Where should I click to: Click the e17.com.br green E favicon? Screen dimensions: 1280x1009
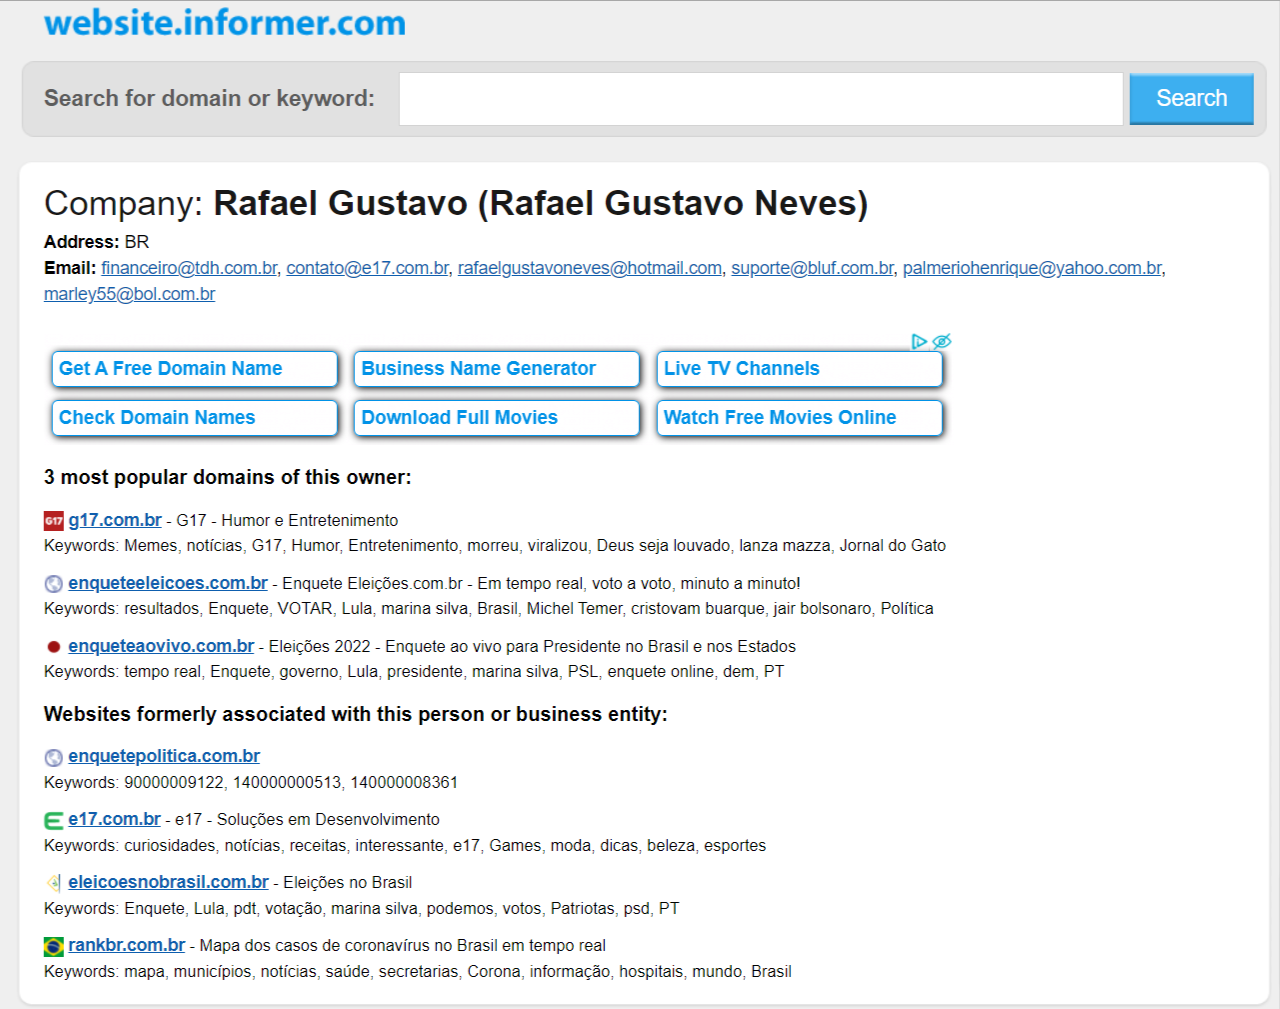[54, 821]
